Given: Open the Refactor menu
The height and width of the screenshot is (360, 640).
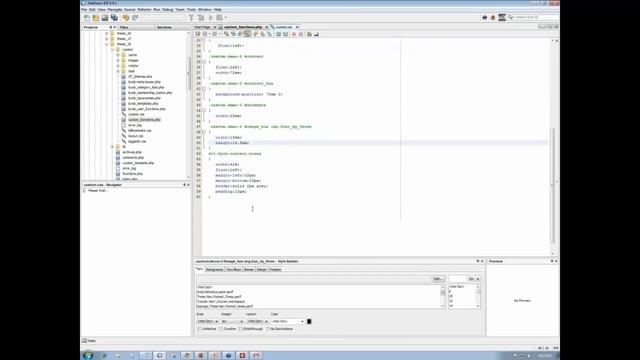Looking at the screenshot, I should click(x=144, y=9).
